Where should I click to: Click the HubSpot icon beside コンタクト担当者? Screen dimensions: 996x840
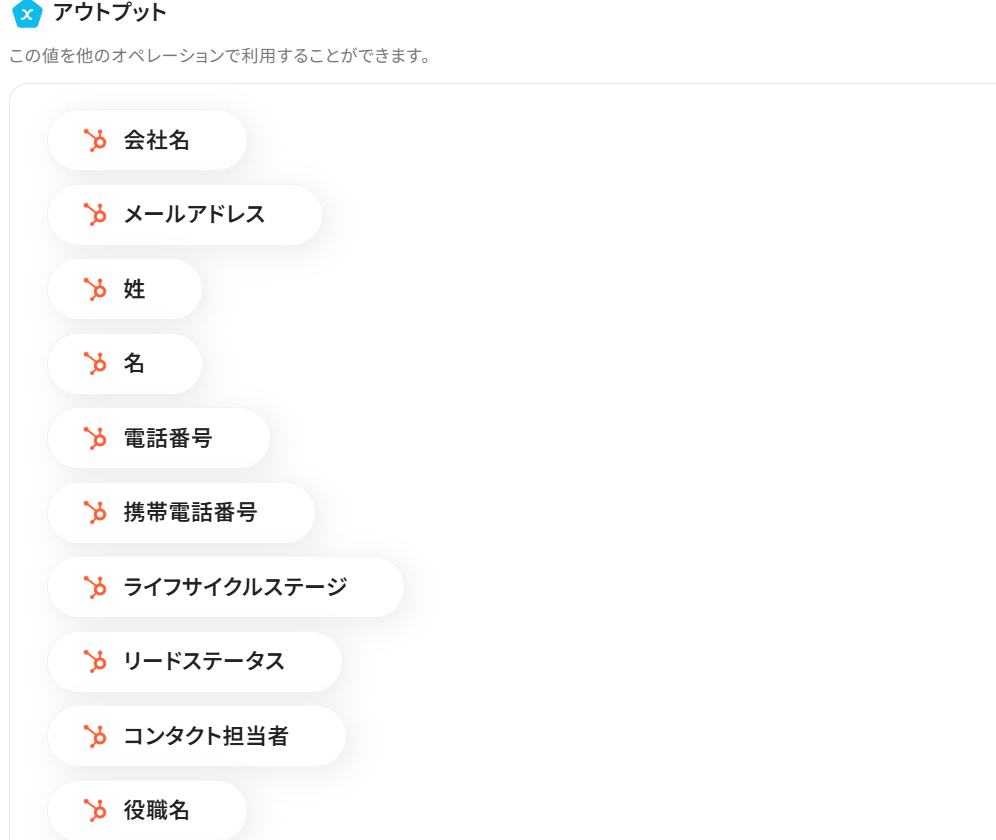[x=95, y=736]
